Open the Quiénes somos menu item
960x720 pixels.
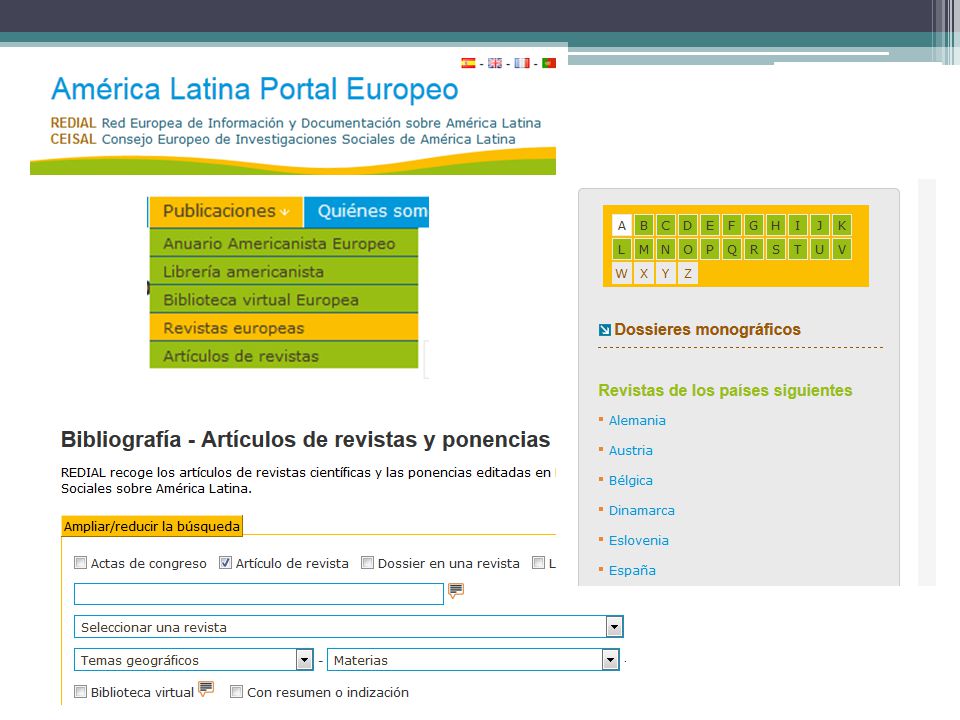pos(367,211)
